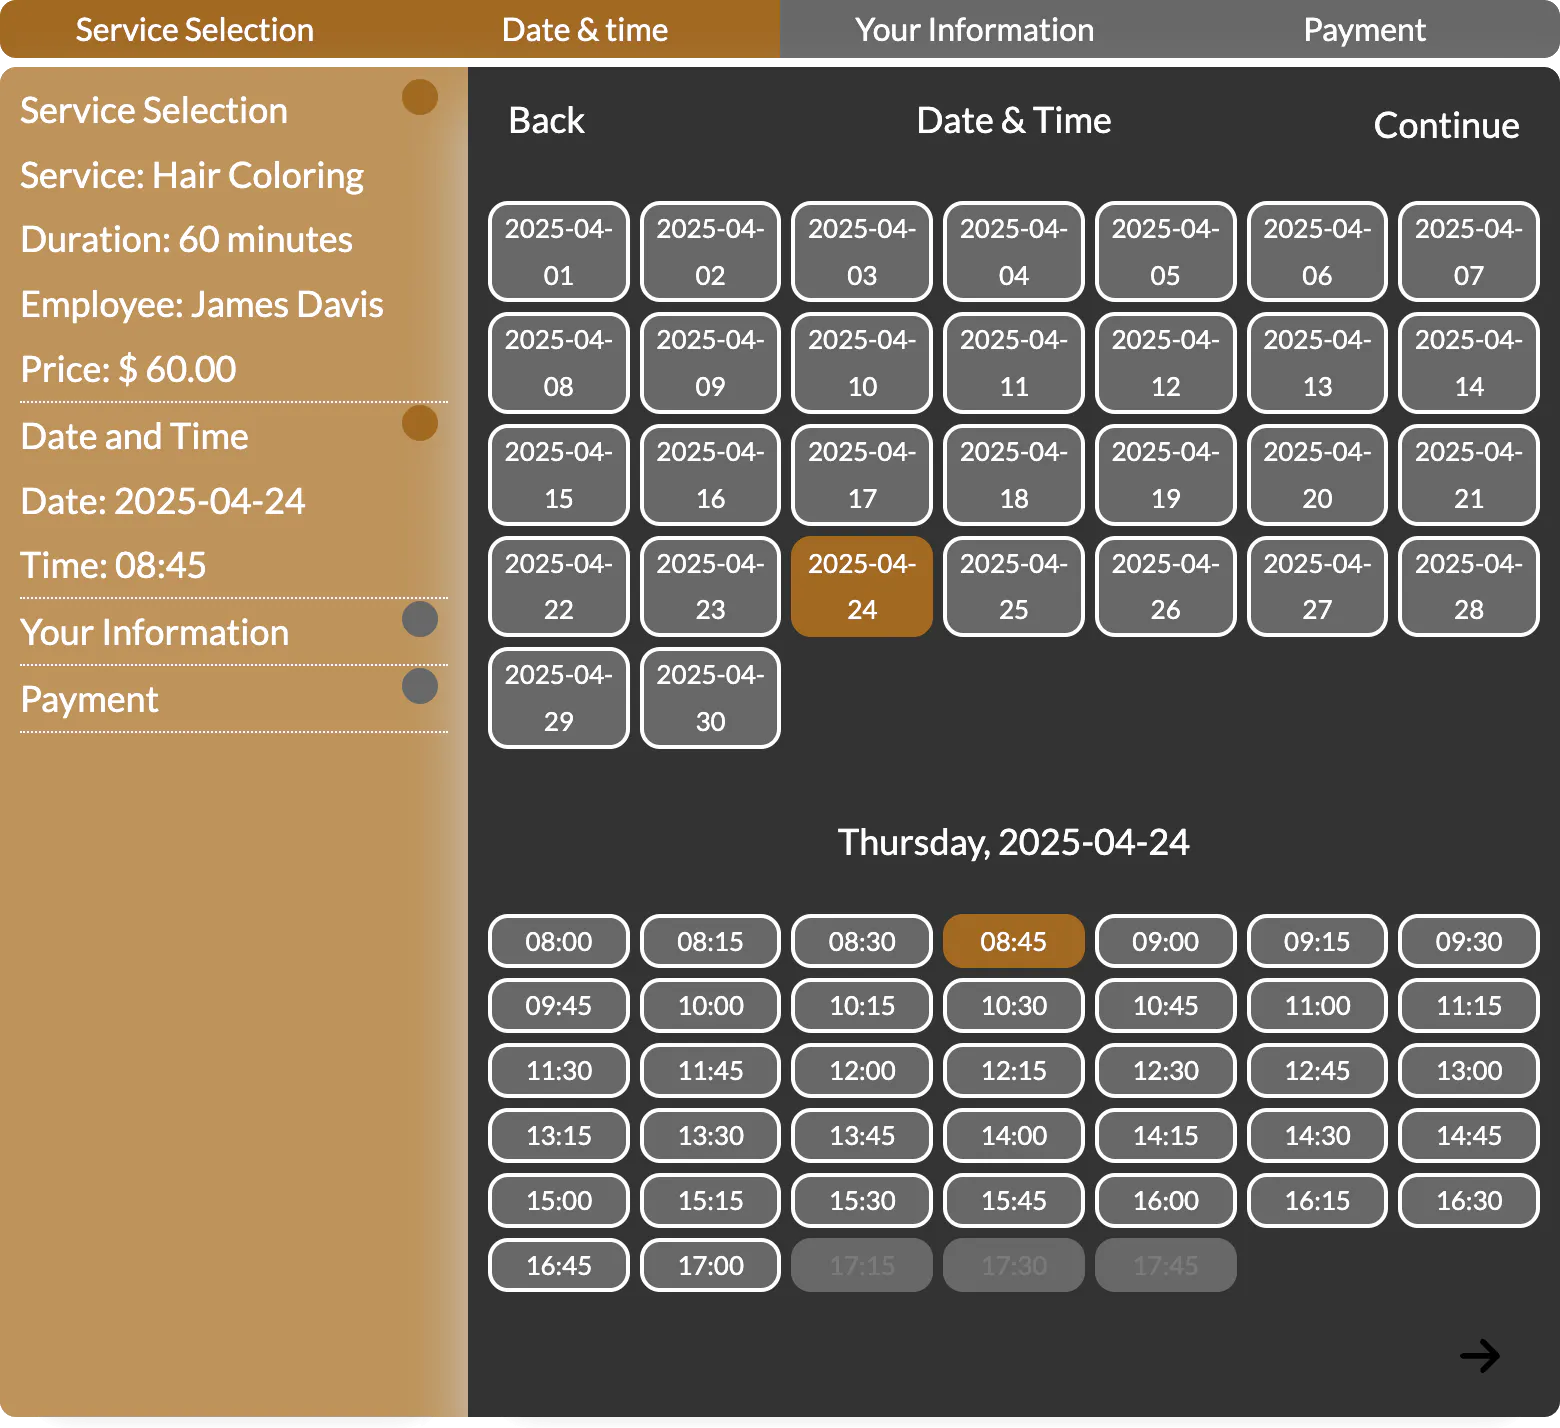Choose the 10:30 time slot
Image resolution: width=1560 pixels, height=1428 pixels.
[x=1014, y=1006]
